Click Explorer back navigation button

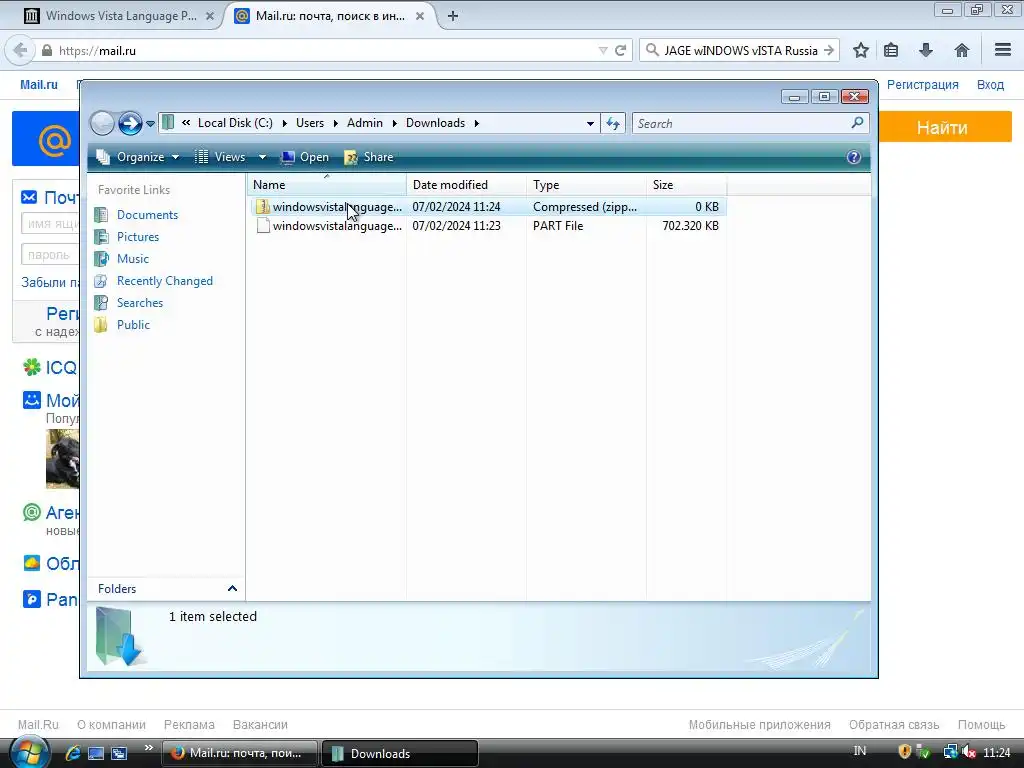click(102, 123)
